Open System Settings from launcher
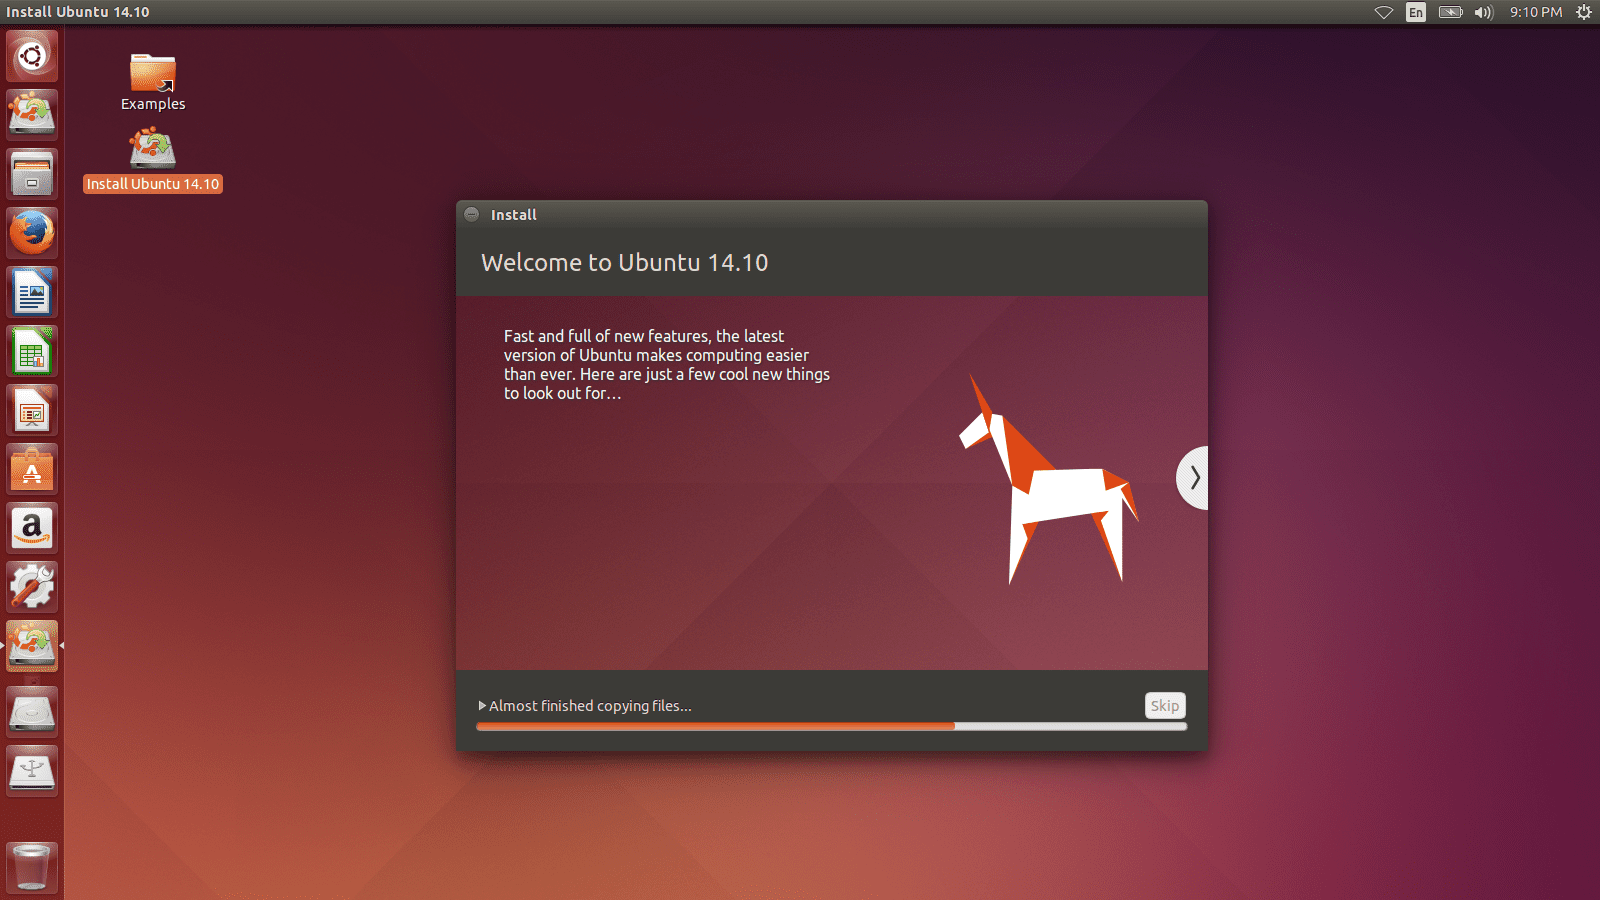Image resolution: width=1600 pixels, height=900 pixels. click(x=32, y=587)
